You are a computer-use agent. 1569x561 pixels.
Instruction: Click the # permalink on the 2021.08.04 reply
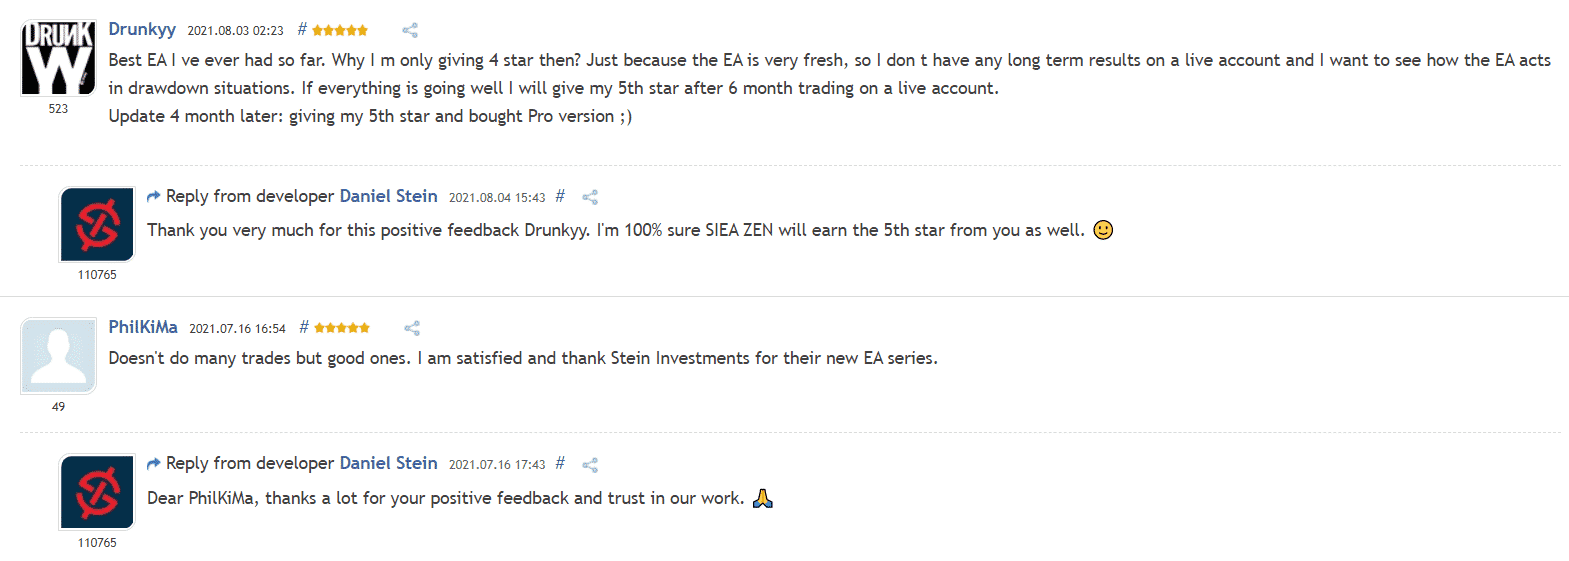[x=560, y=196]
